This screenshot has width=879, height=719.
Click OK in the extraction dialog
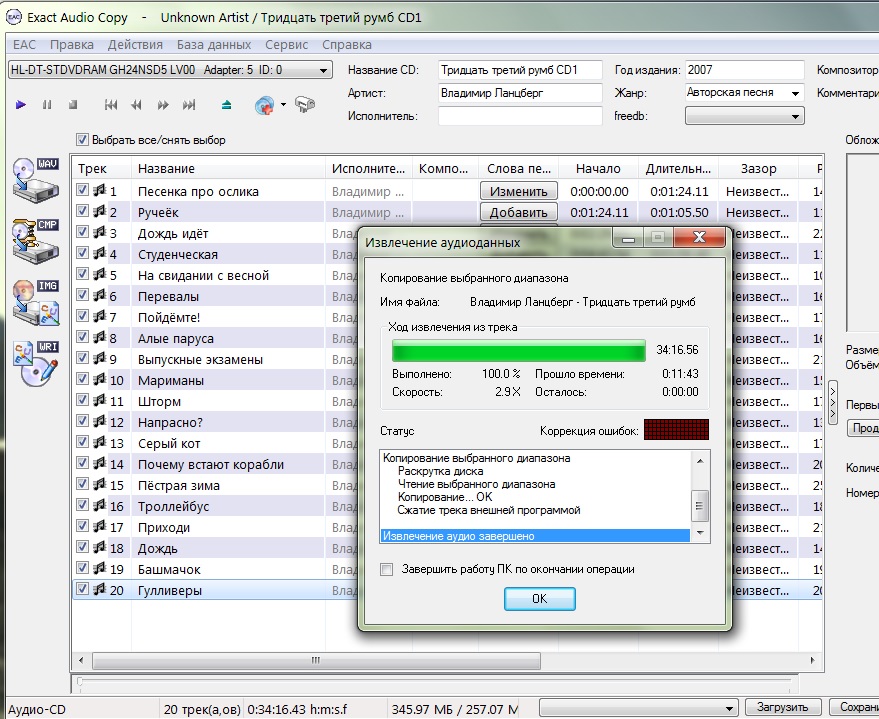pyautogui.click(x=539, y=598)
